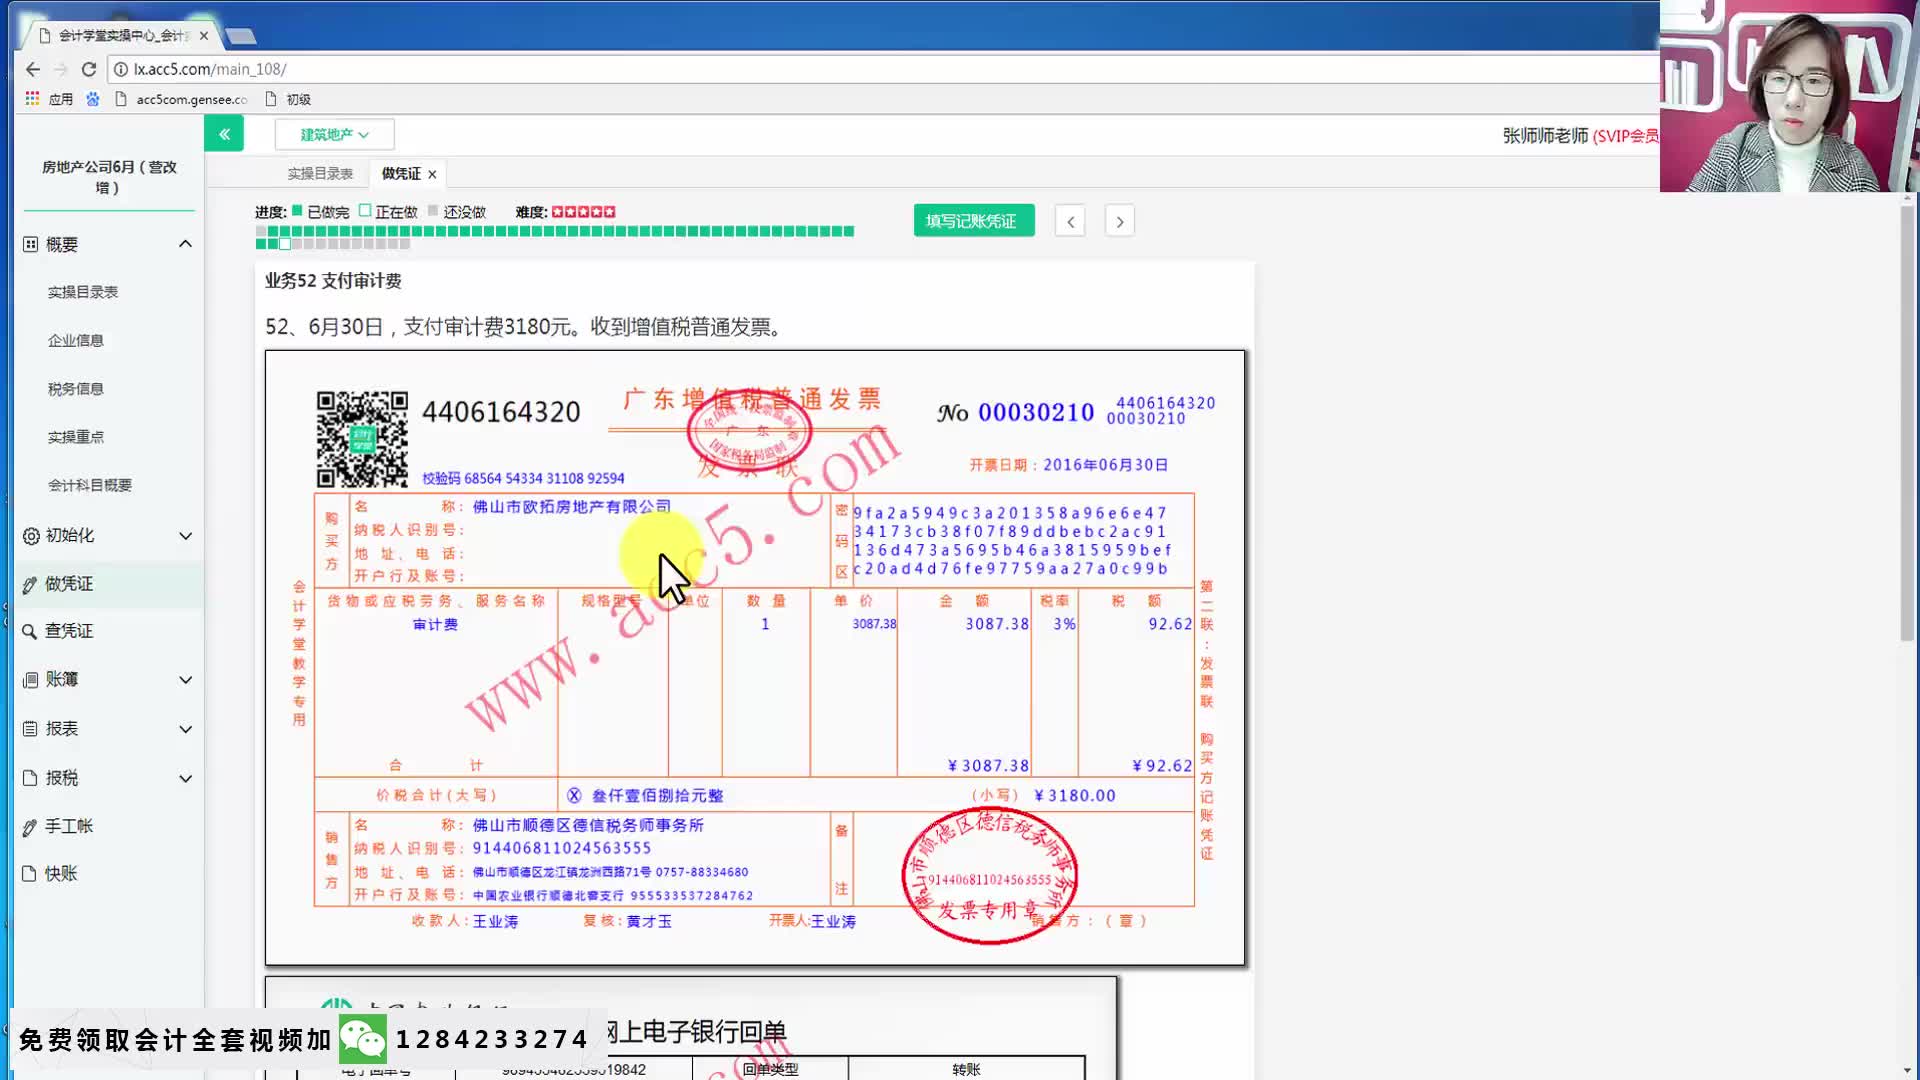Open 查凭证 with the magnifier icon

[x=30, y=631]
